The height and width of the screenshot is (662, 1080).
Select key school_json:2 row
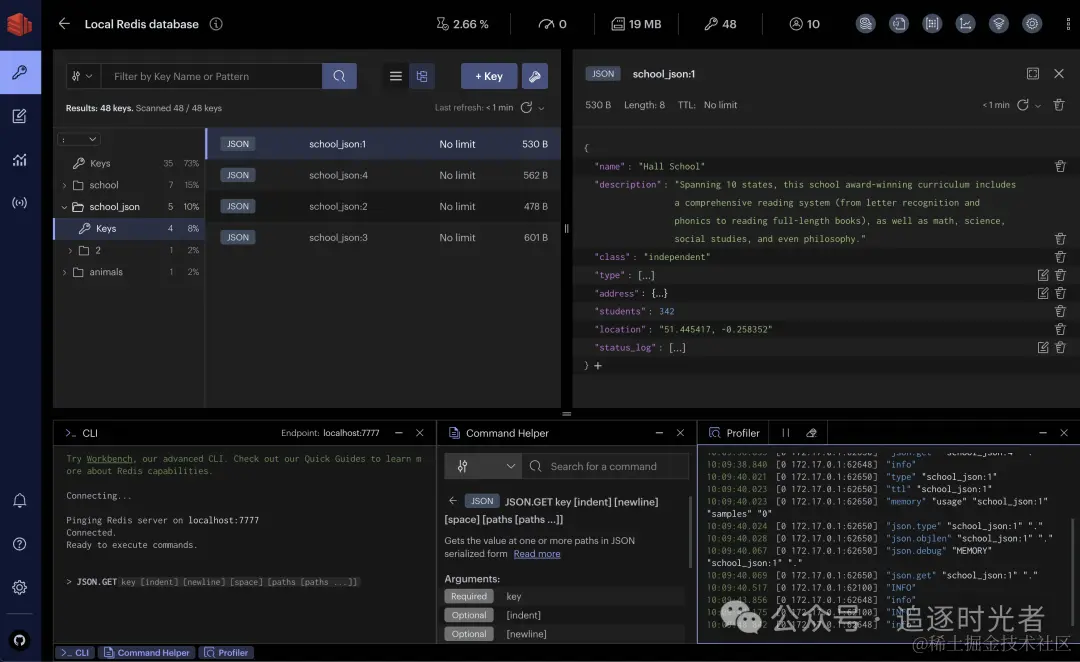click(x=384, y=206)
